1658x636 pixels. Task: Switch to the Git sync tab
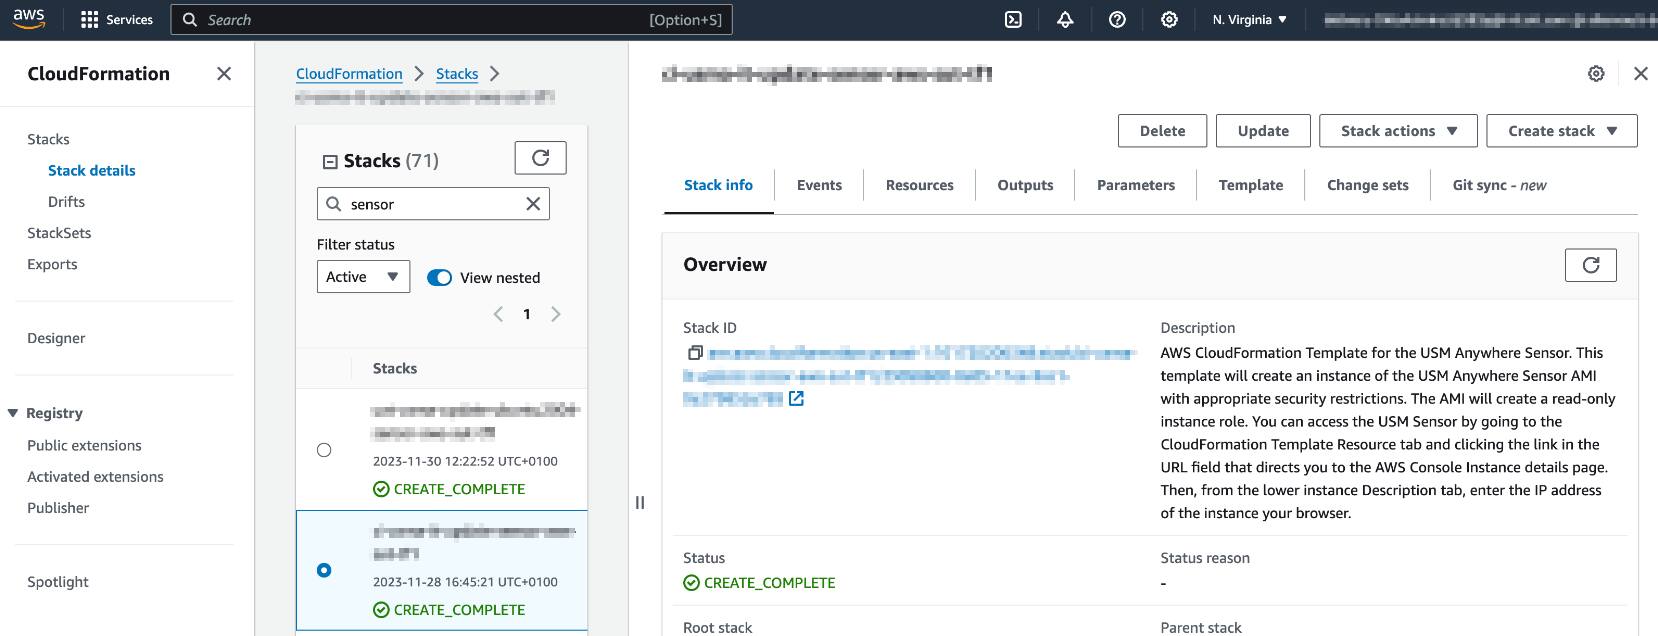pyautogui.click(x=1499, y=185)
